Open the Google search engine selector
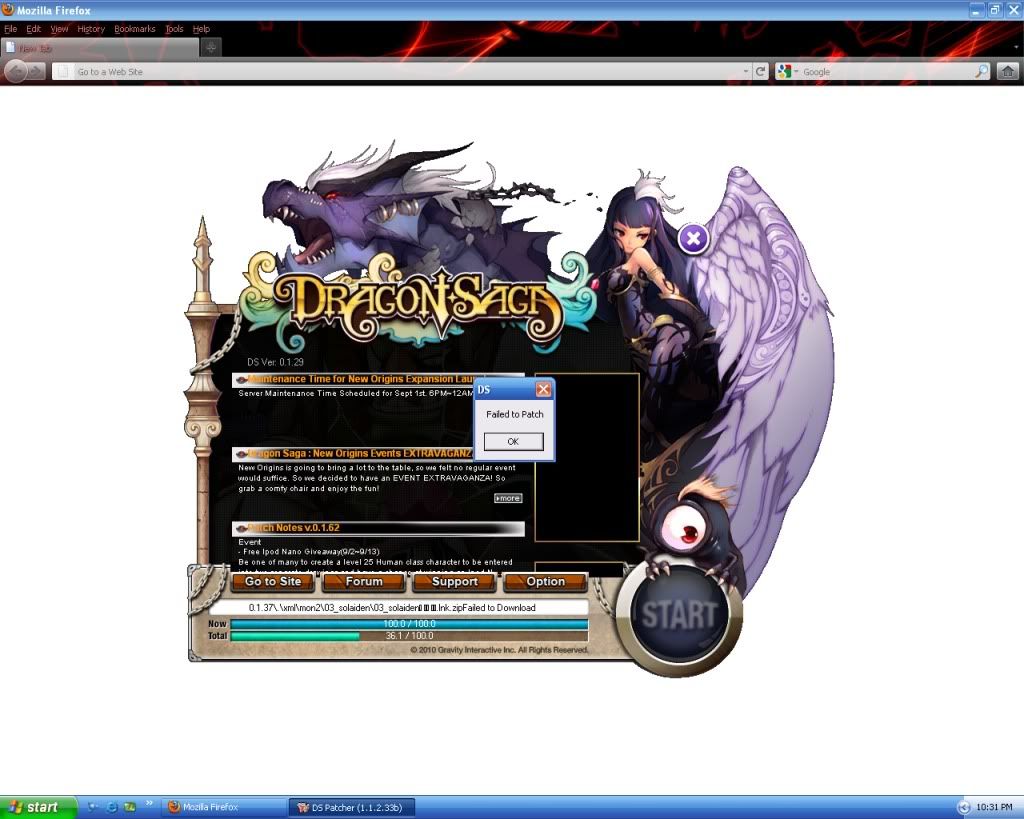Image resolution: width=1024 pixels, height=819 pixels. [x=787, y=71]
